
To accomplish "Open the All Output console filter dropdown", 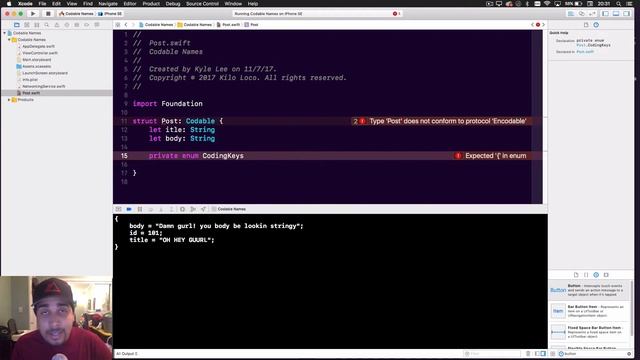I will coord(127,353).
